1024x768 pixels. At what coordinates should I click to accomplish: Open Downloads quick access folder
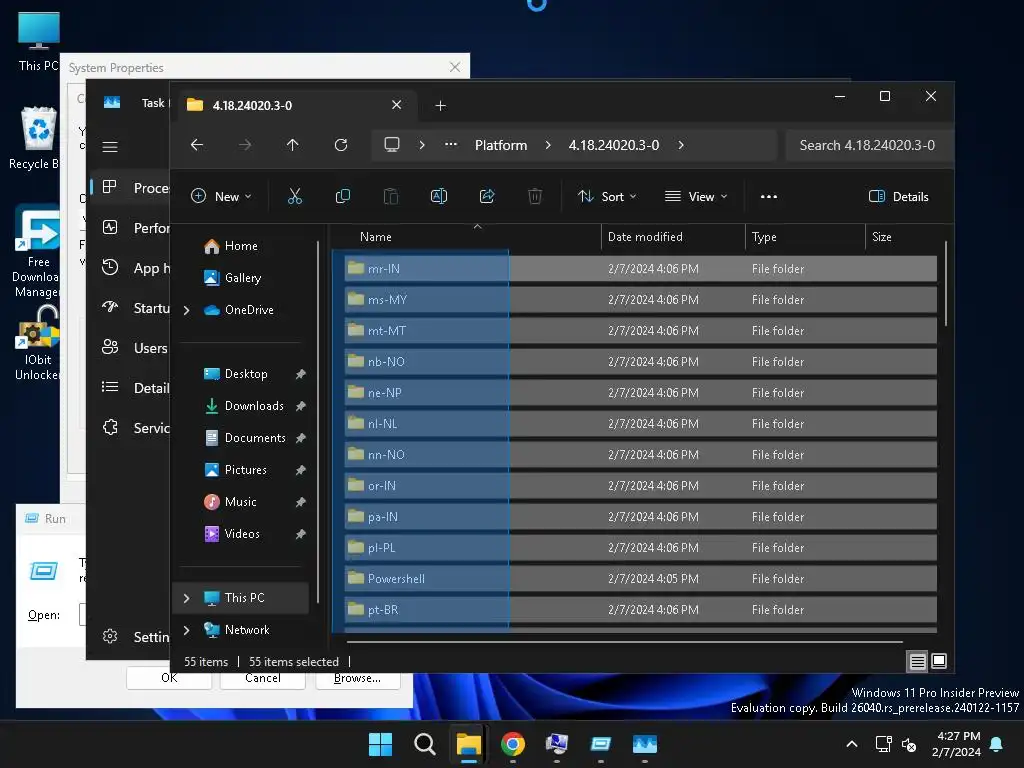(253, 406)
